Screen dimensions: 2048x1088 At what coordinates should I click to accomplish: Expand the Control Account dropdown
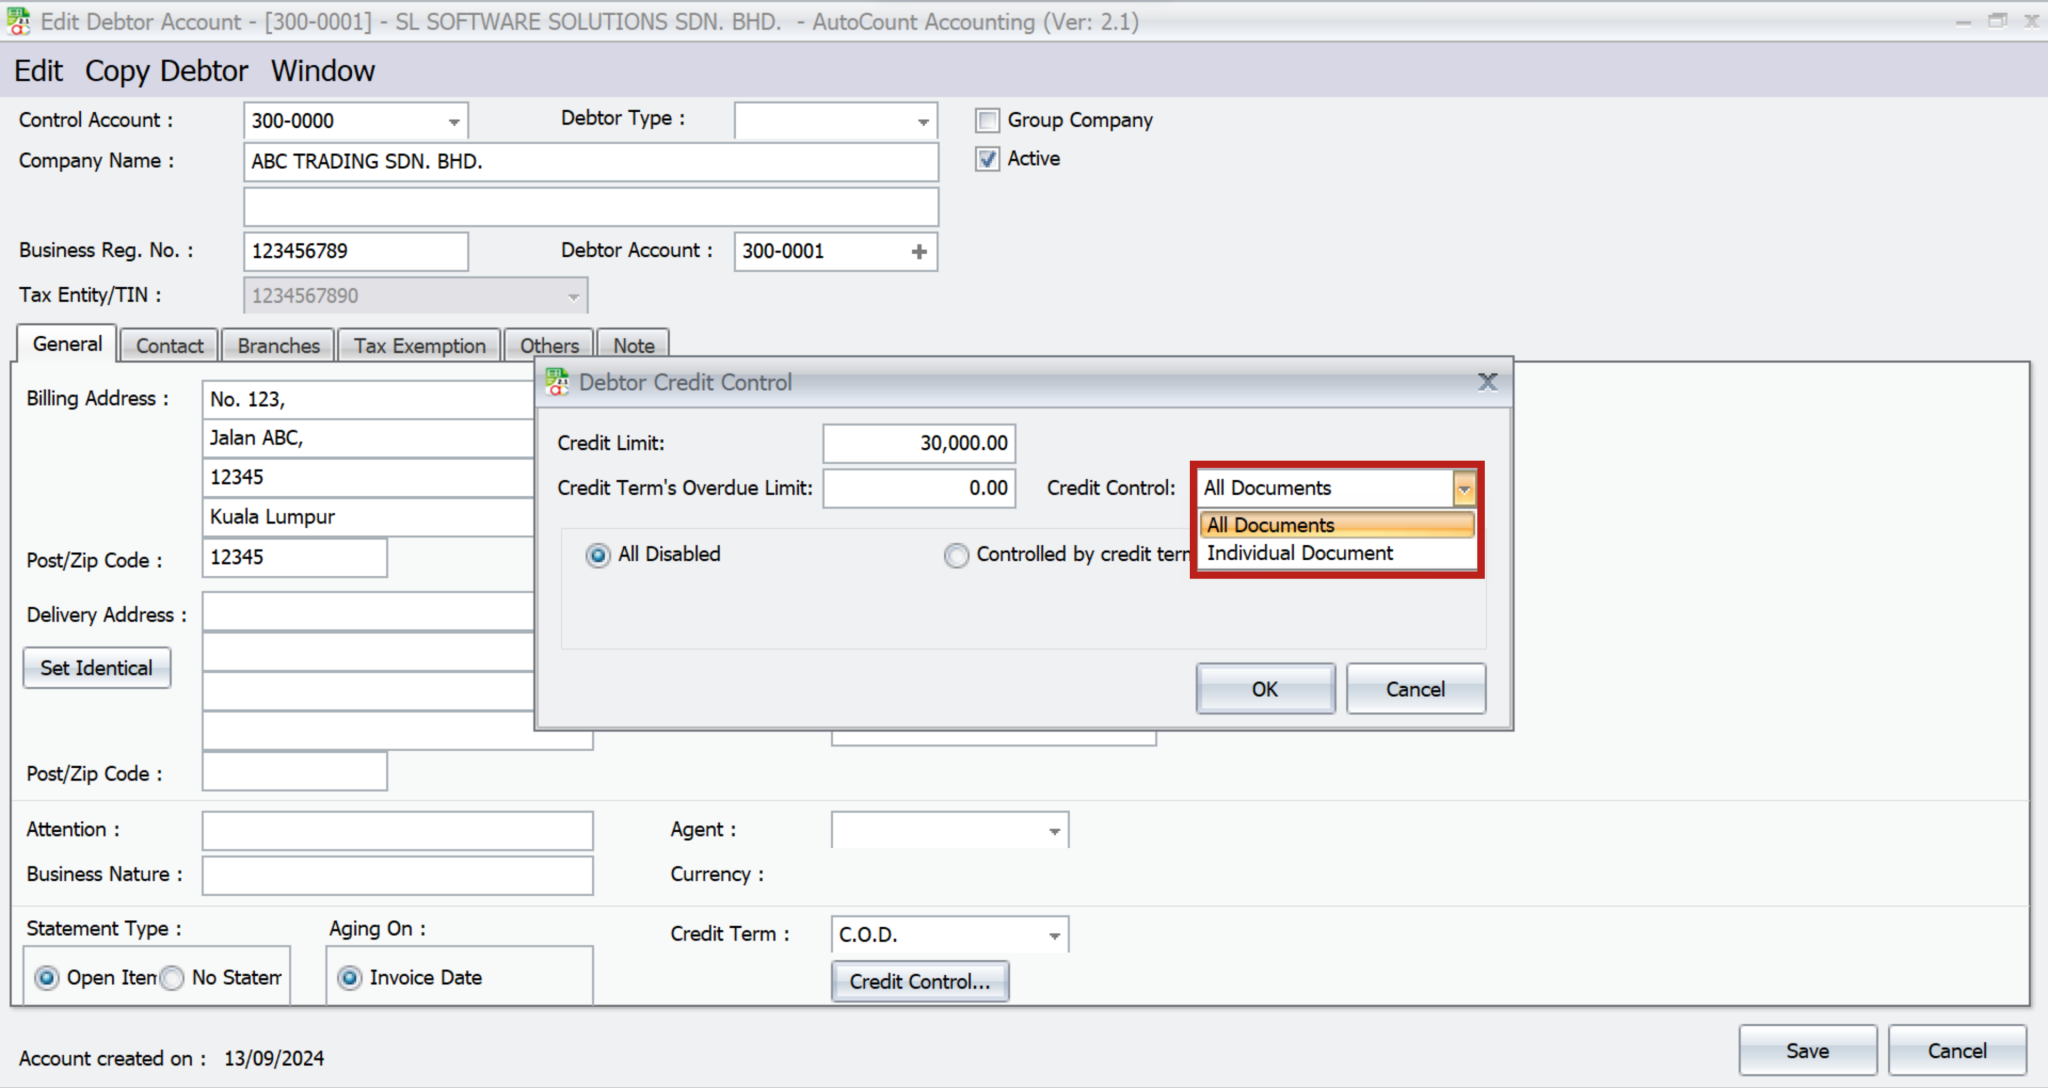454,122
